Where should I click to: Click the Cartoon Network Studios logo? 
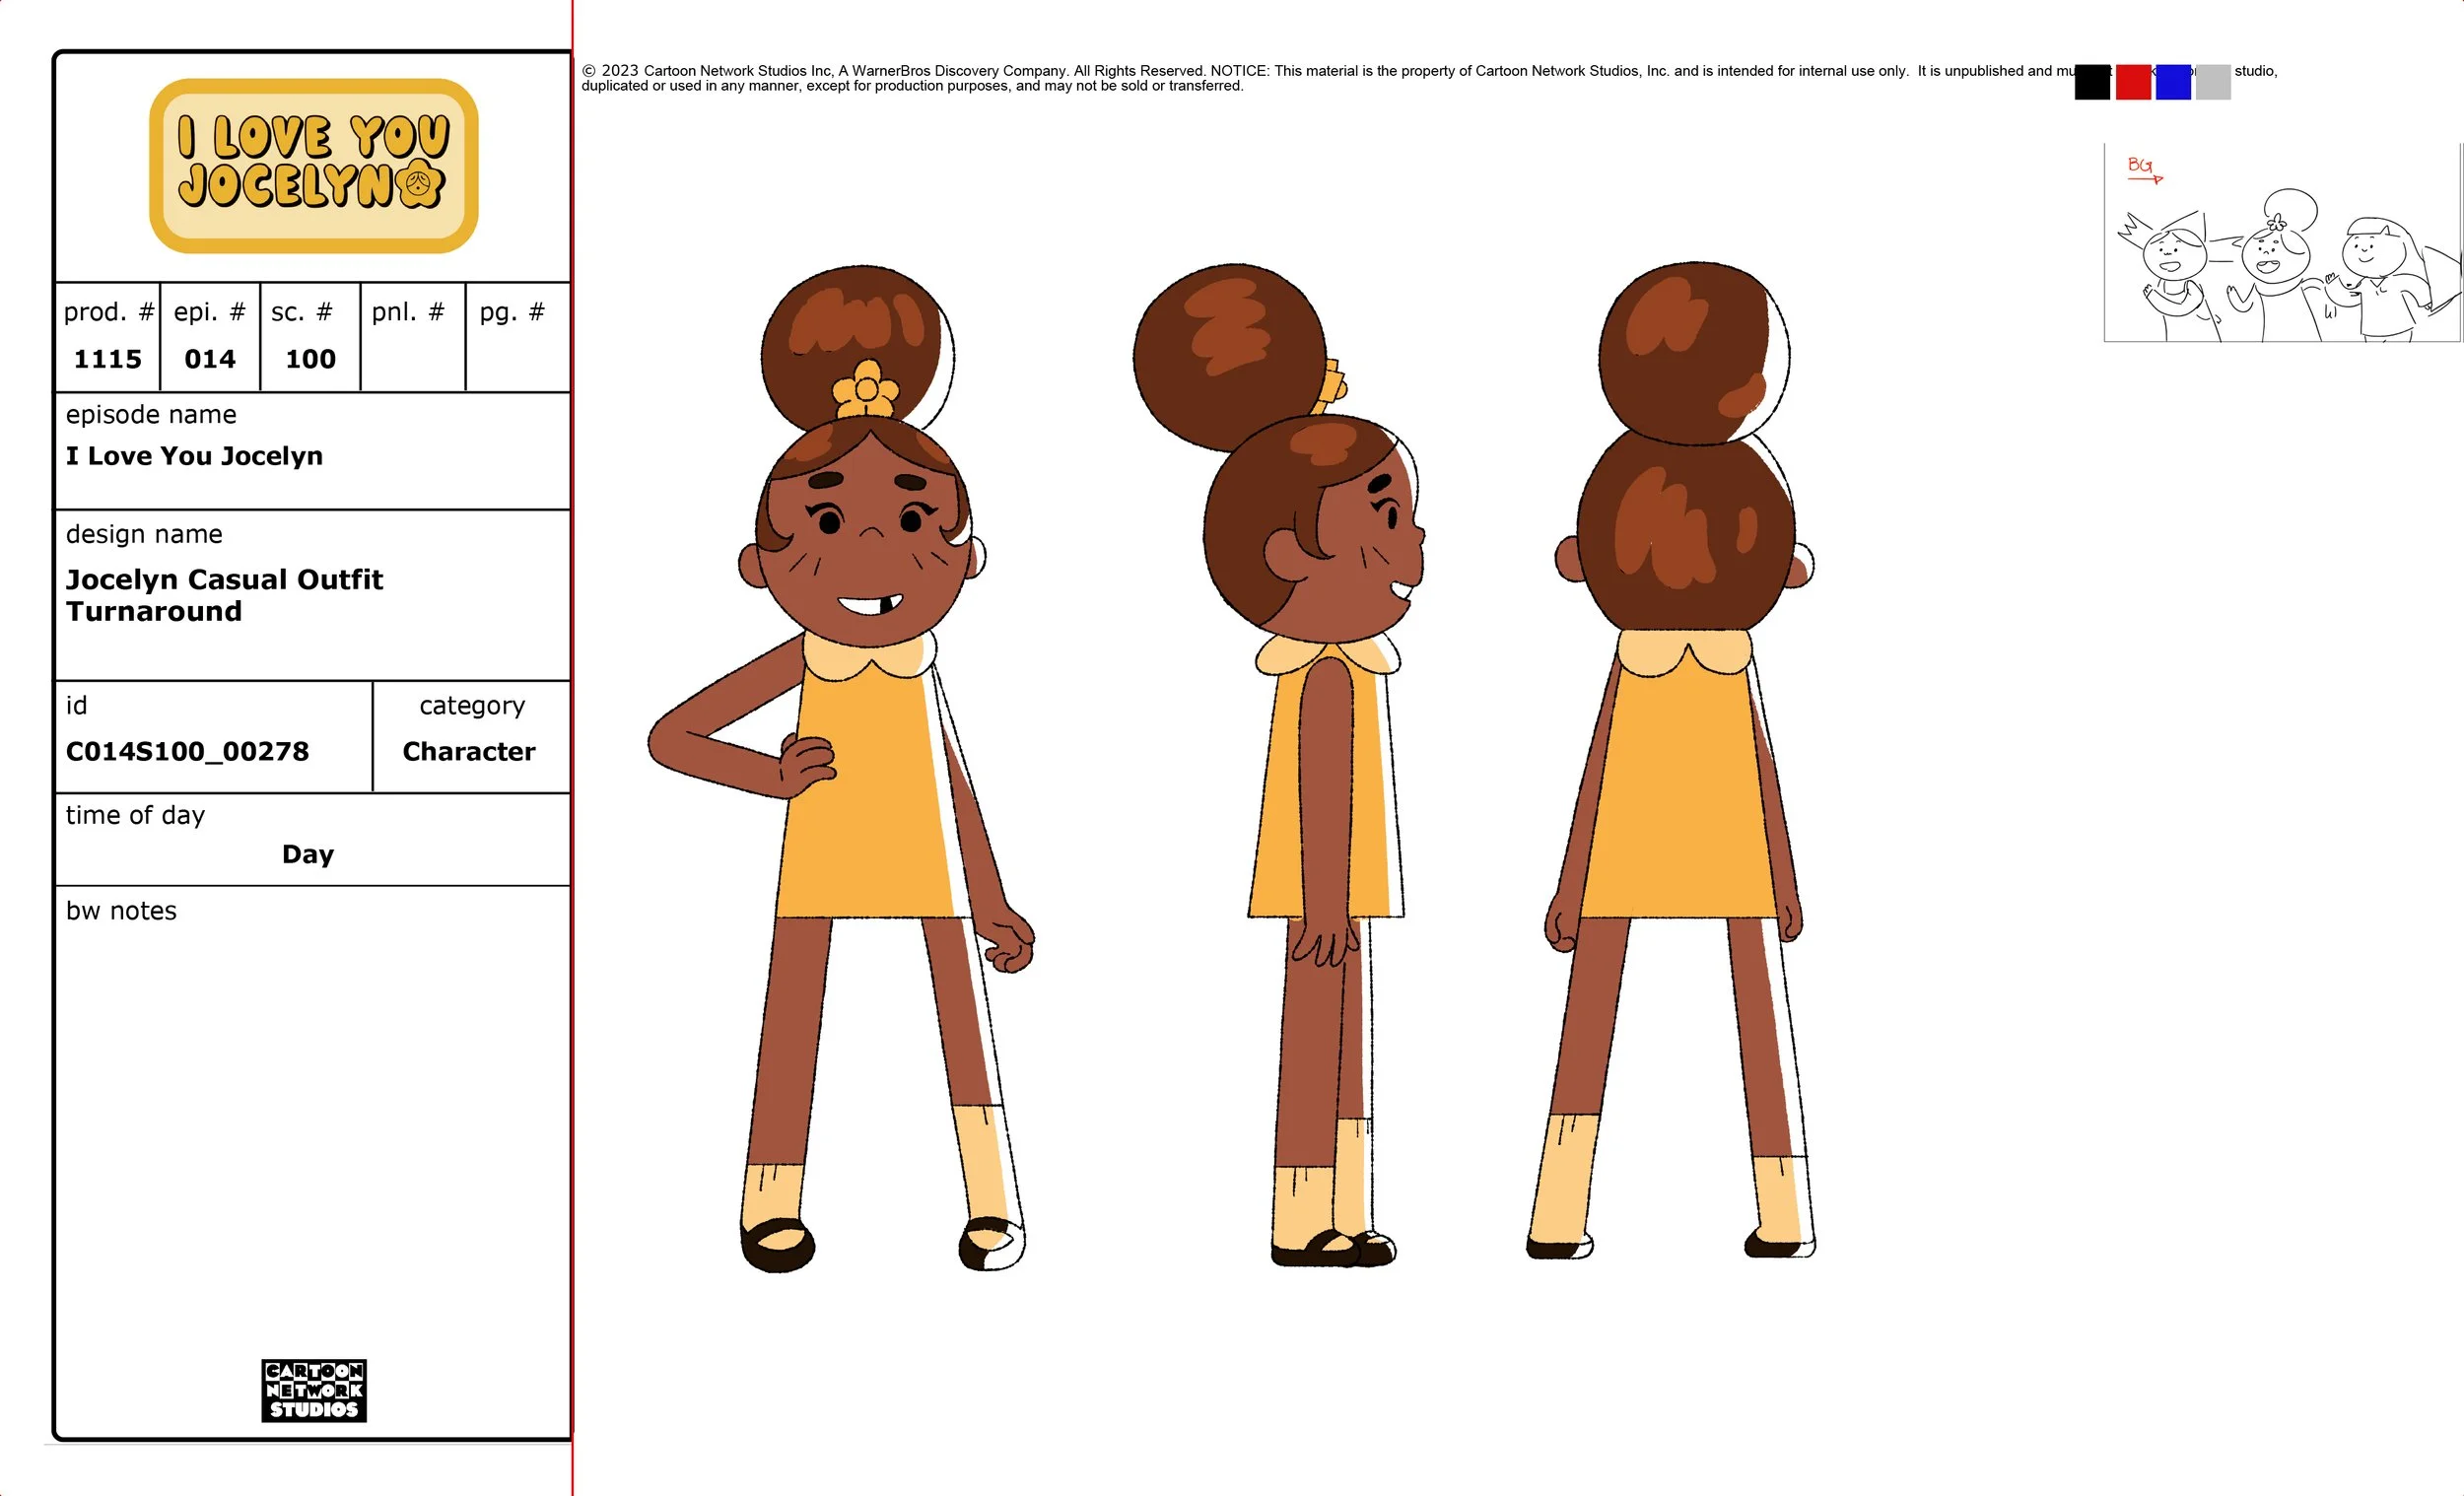[314, 1390]
